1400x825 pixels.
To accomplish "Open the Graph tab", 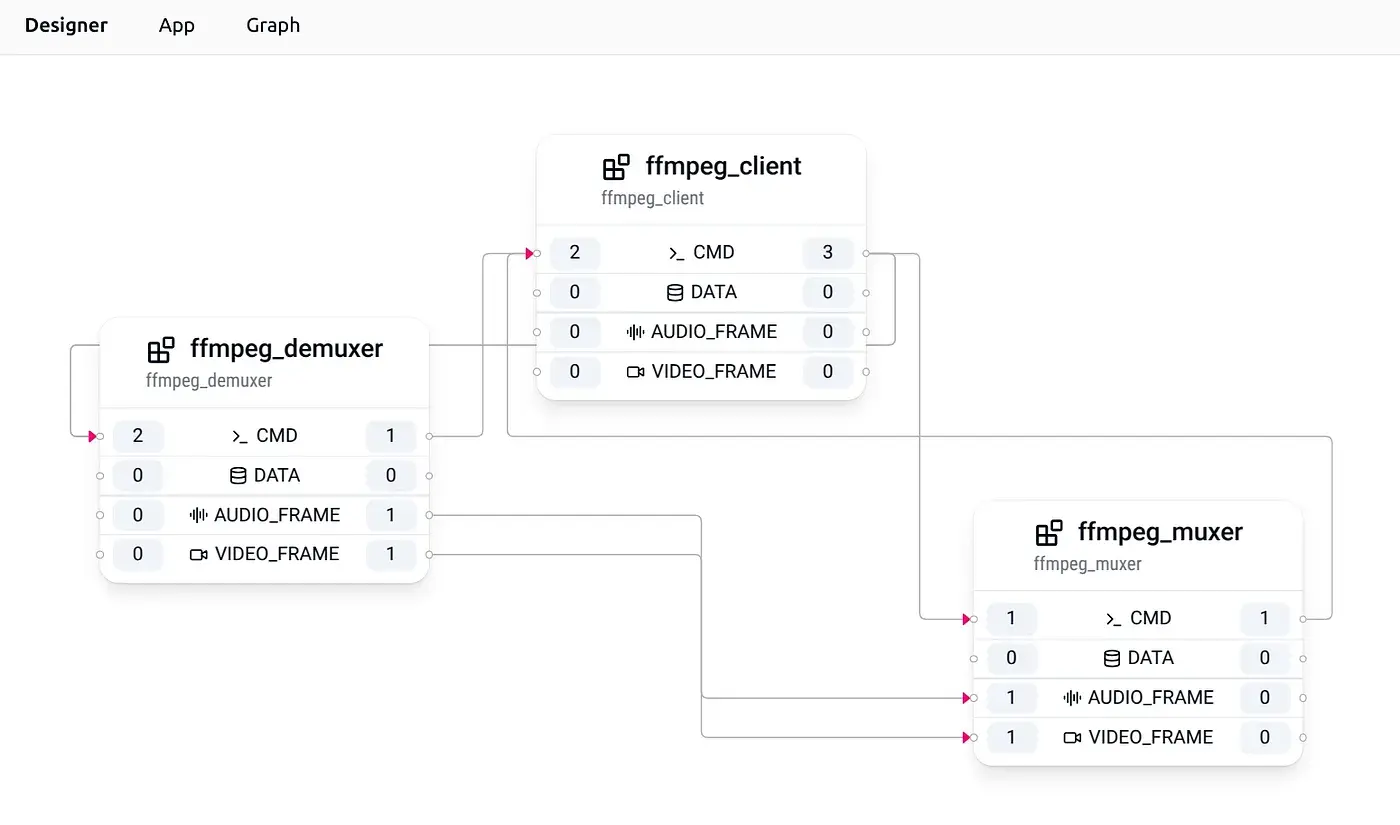I will (x=273, y=26).
